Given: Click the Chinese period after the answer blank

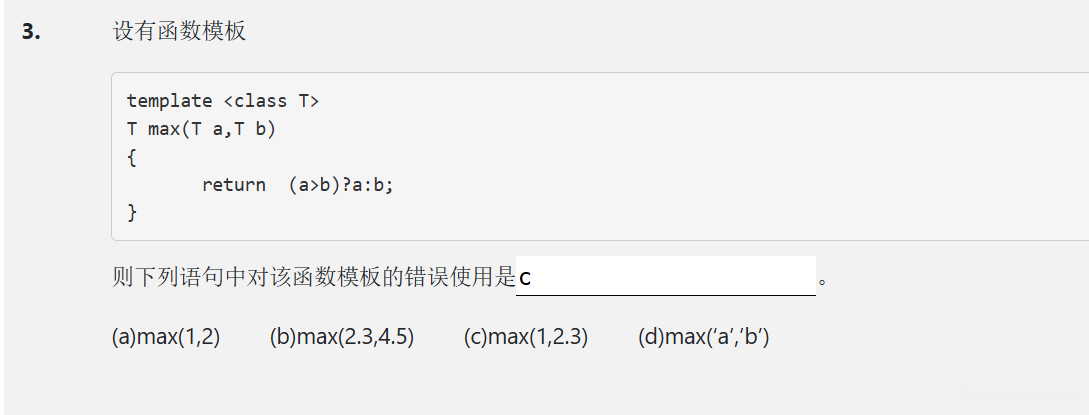Looking at the screenshot, I should [x=823, y=280].
